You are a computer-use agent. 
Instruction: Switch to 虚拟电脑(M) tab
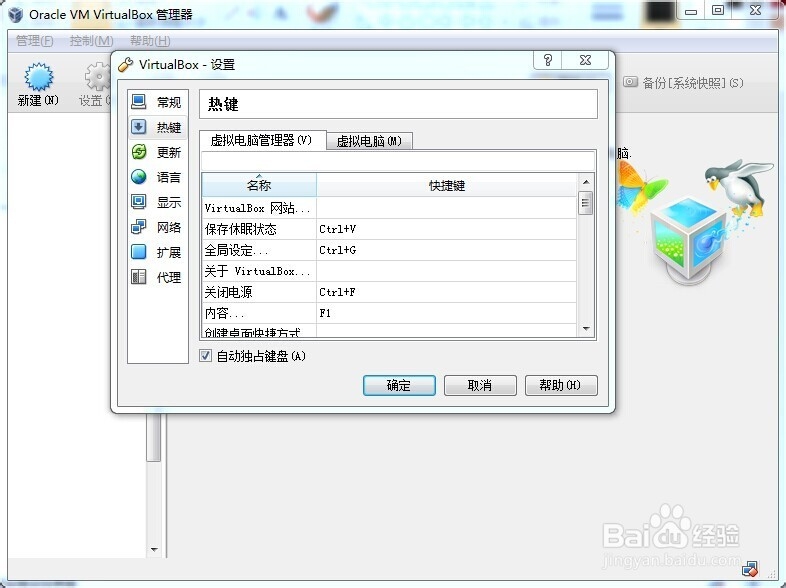(369, 141)
